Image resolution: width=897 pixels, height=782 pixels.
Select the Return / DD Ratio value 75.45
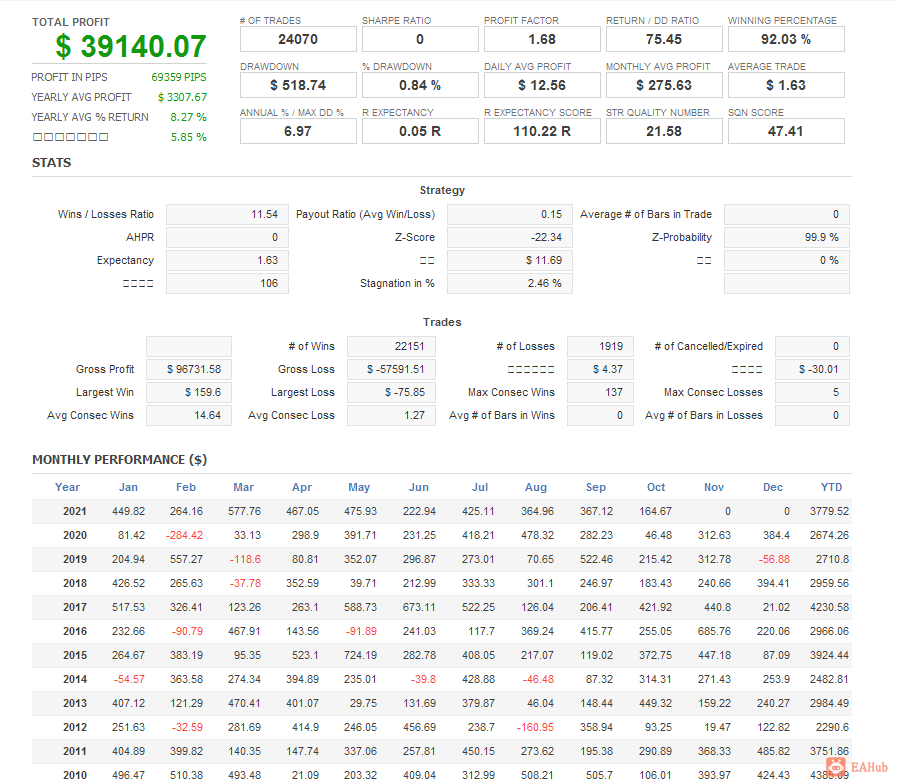coord(664,39)
